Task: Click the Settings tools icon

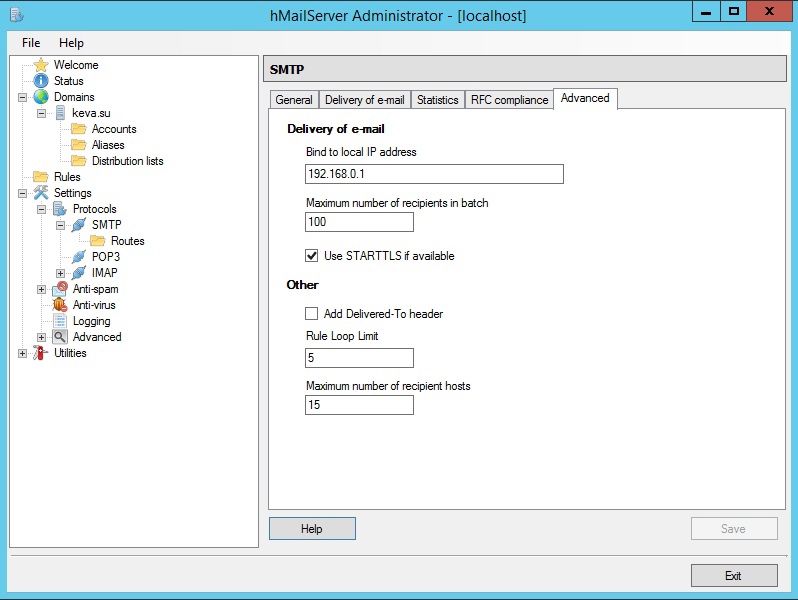Action: 41,193
